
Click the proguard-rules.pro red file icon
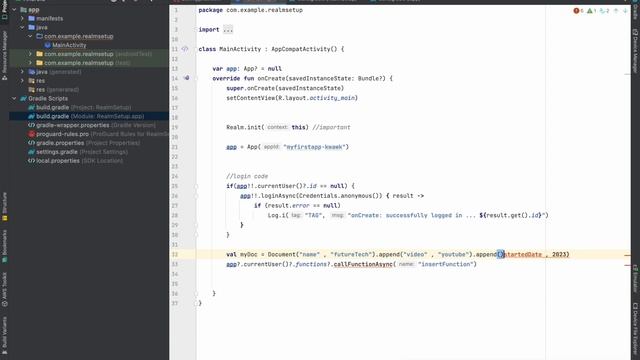click(x=31, y=134)
